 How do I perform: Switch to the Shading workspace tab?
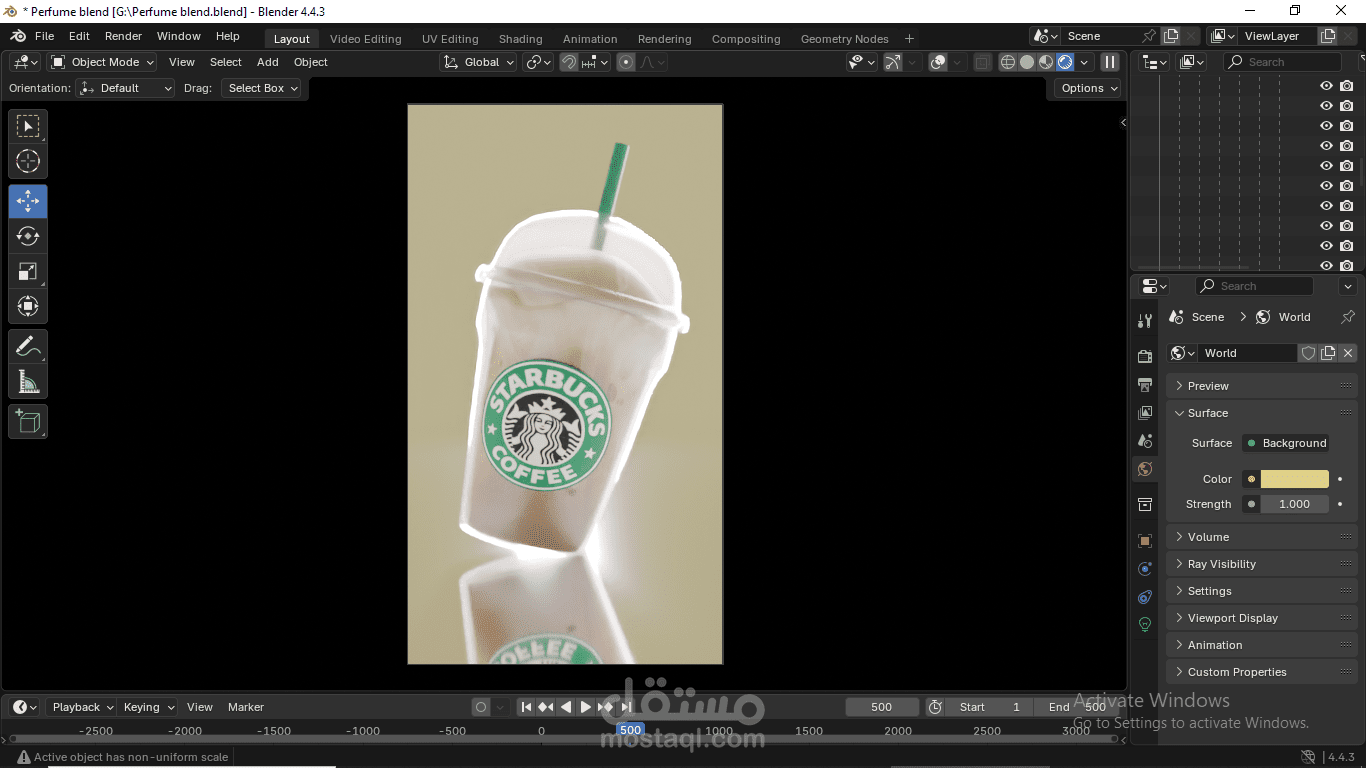520,39
